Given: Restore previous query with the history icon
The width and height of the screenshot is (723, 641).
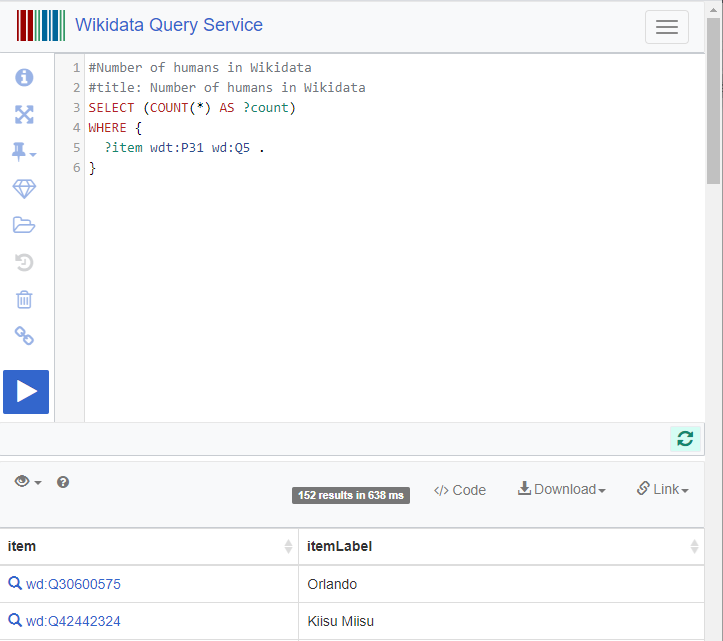Looking at the screenshot, I should point(24,262).
